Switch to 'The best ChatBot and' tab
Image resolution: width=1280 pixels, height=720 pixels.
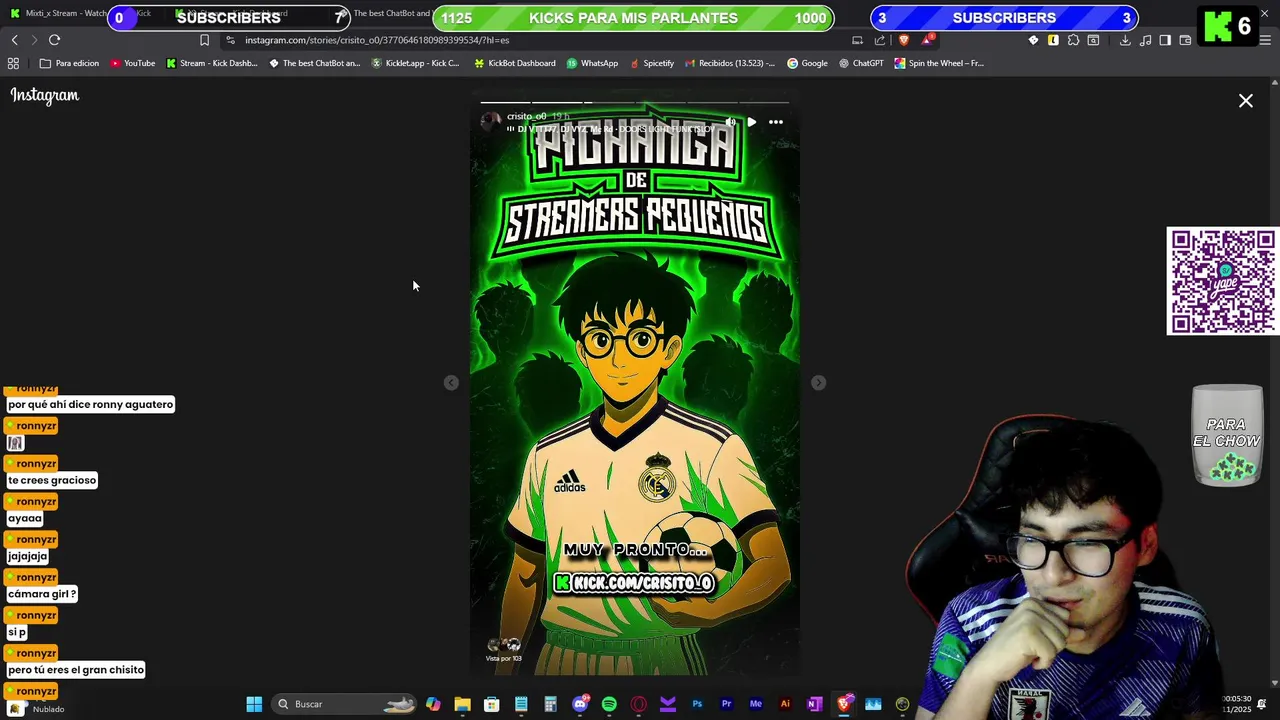[391, 13]
